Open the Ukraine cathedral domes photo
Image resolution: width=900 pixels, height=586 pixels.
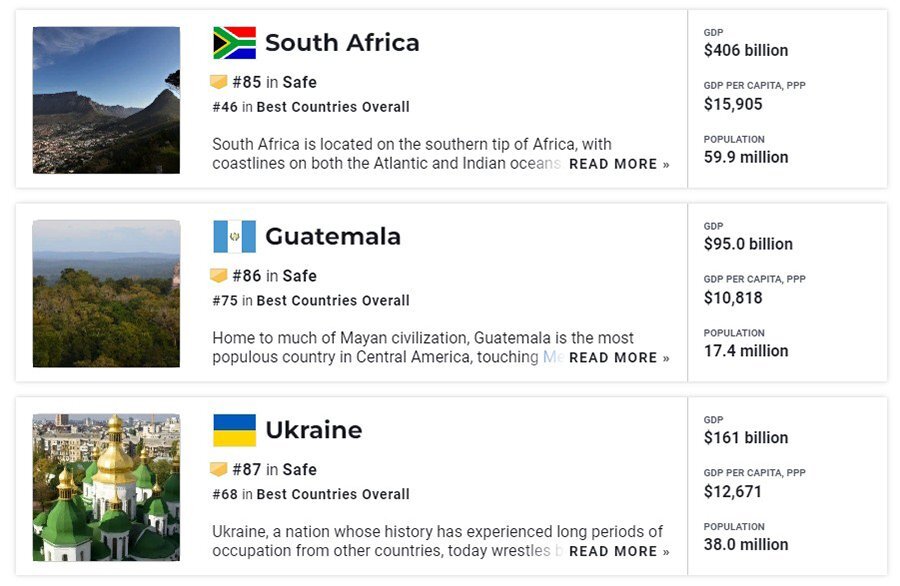pos(106,487)
